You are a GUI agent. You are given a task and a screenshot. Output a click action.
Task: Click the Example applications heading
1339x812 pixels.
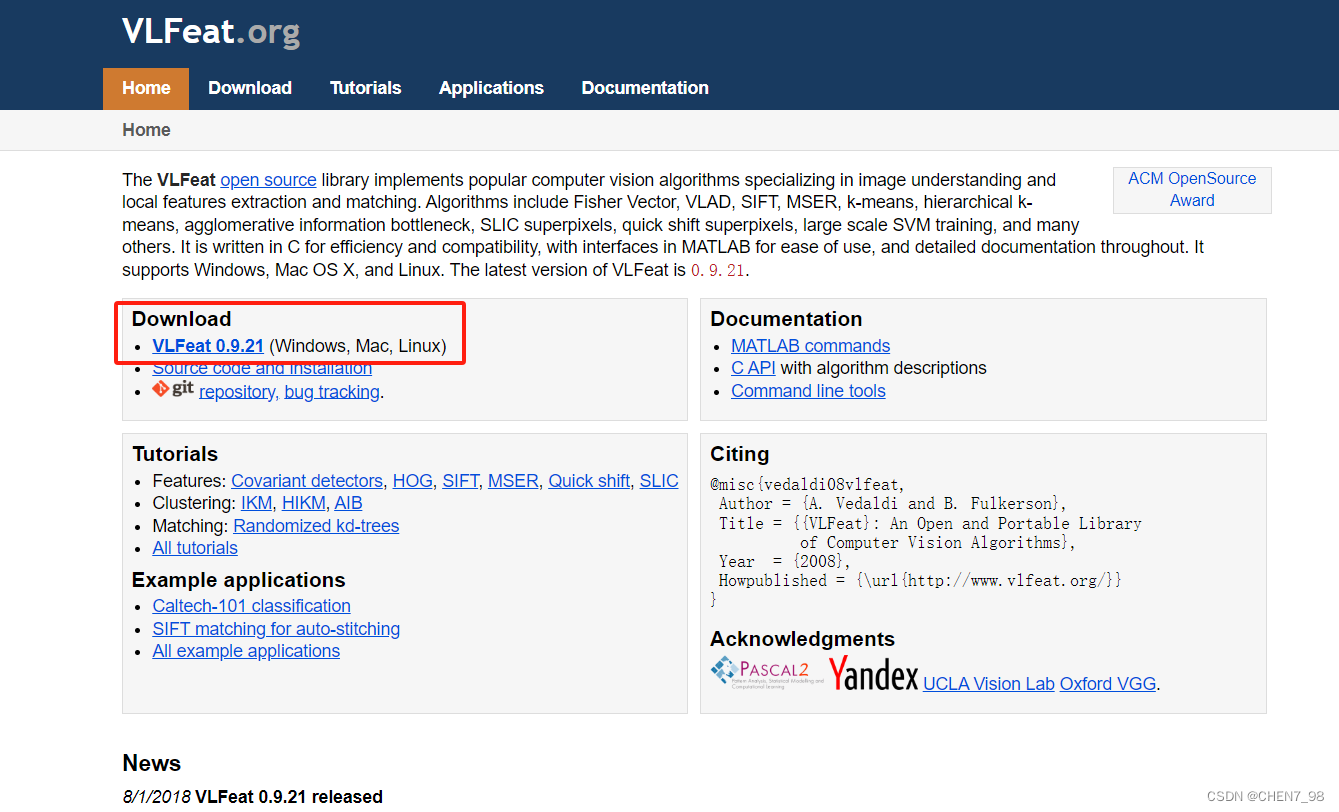pos(239,580)
